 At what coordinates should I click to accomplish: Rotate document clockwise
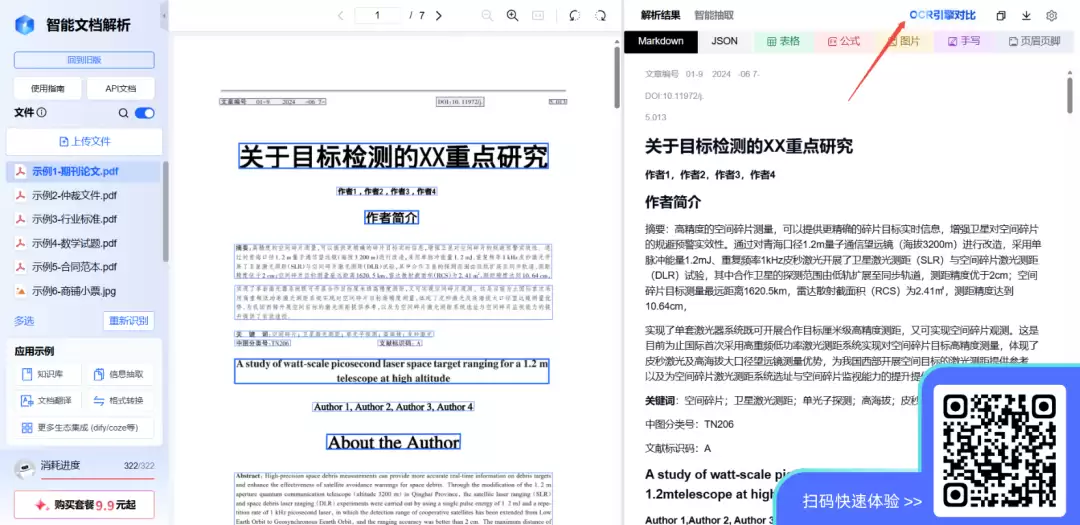click(601, 15)
